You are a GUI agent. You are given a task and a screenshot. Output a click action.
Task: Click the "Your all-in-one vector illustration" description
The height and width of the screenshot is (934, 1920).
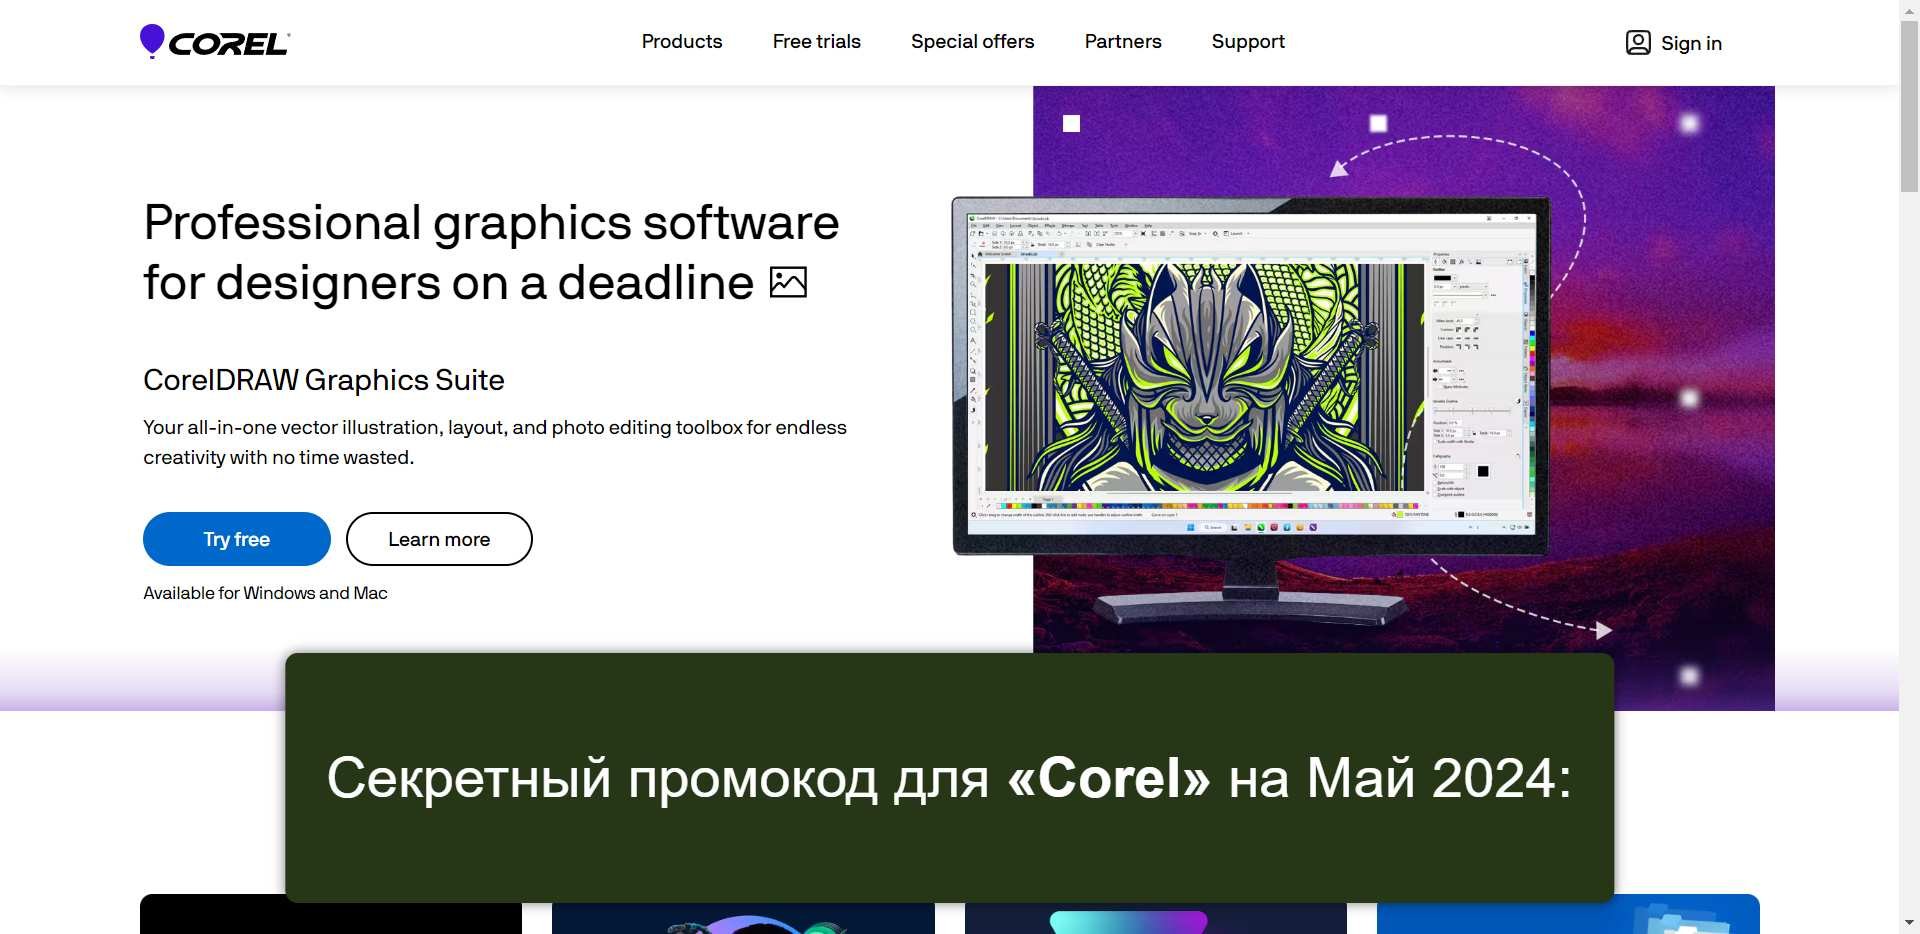pos(495,442)
